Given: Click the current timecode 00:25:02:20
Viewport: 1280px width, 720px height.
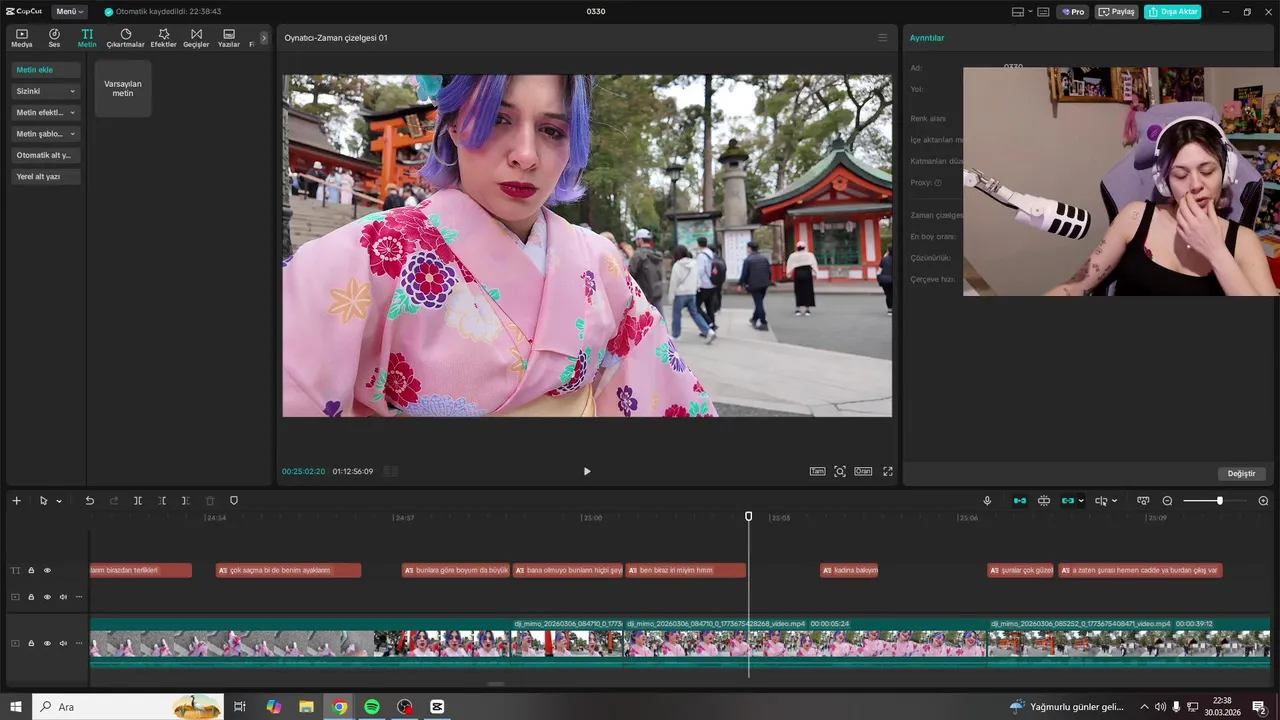Looking at the screenshot, I should (x=303, y=471).
